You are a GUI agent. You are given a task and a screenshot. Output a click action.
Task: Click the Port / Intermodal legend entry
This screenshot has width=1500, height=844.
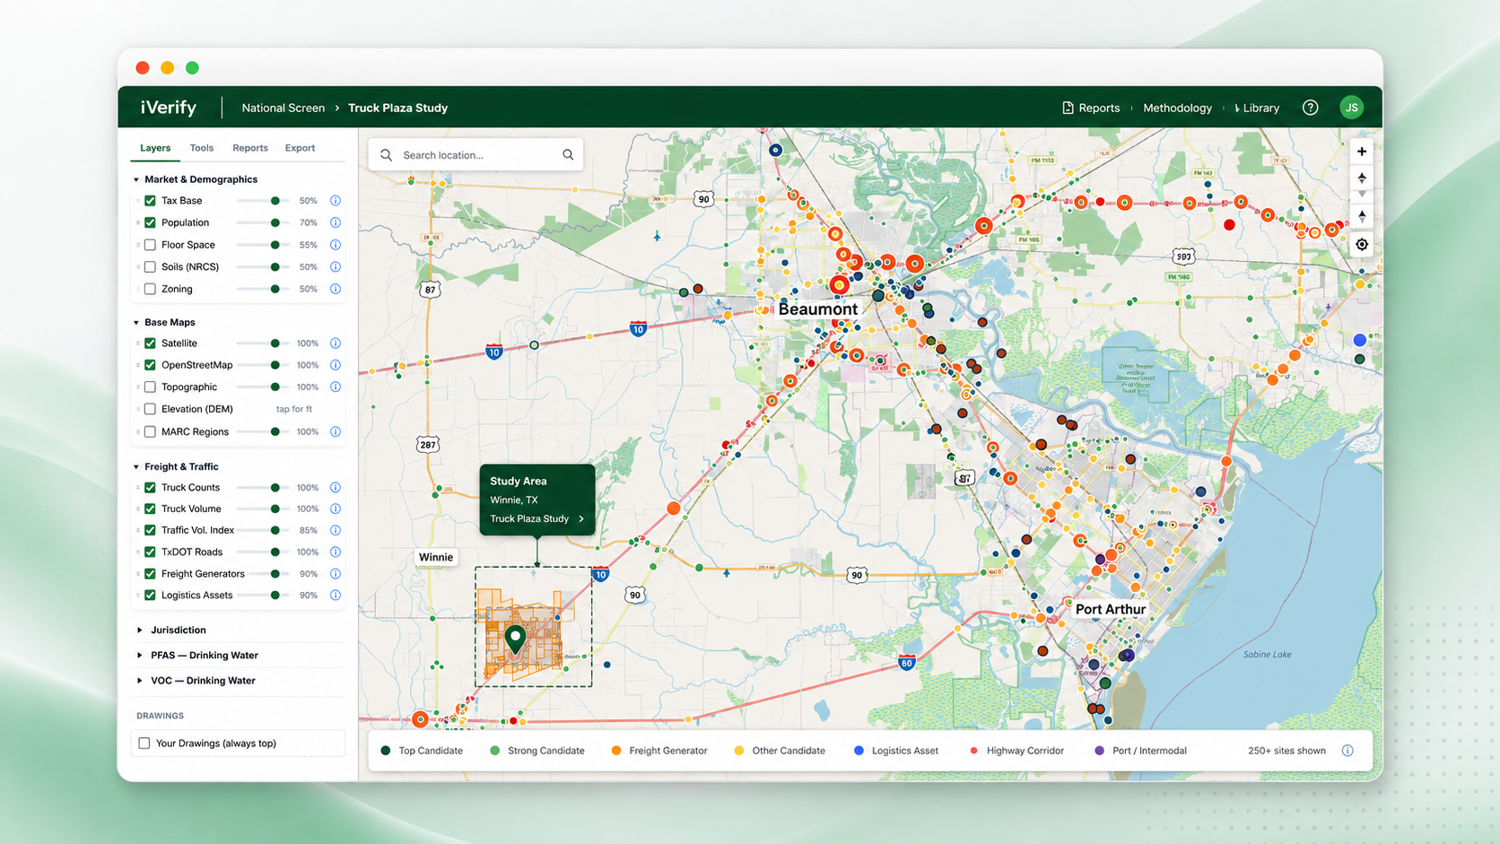coord(1140,751)
